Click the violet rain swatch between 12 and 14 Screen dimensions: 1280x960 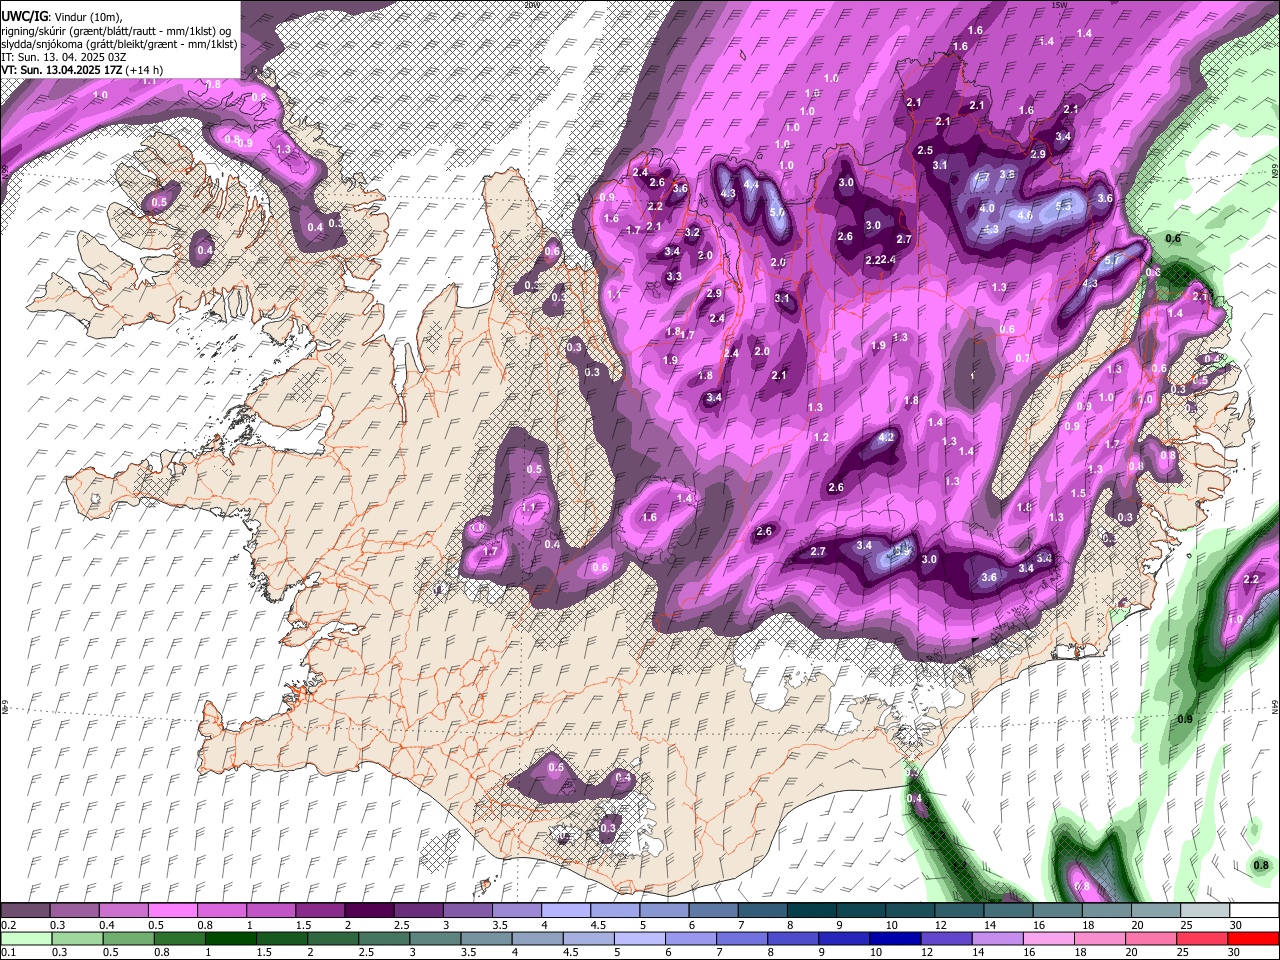tap(946, 938)
